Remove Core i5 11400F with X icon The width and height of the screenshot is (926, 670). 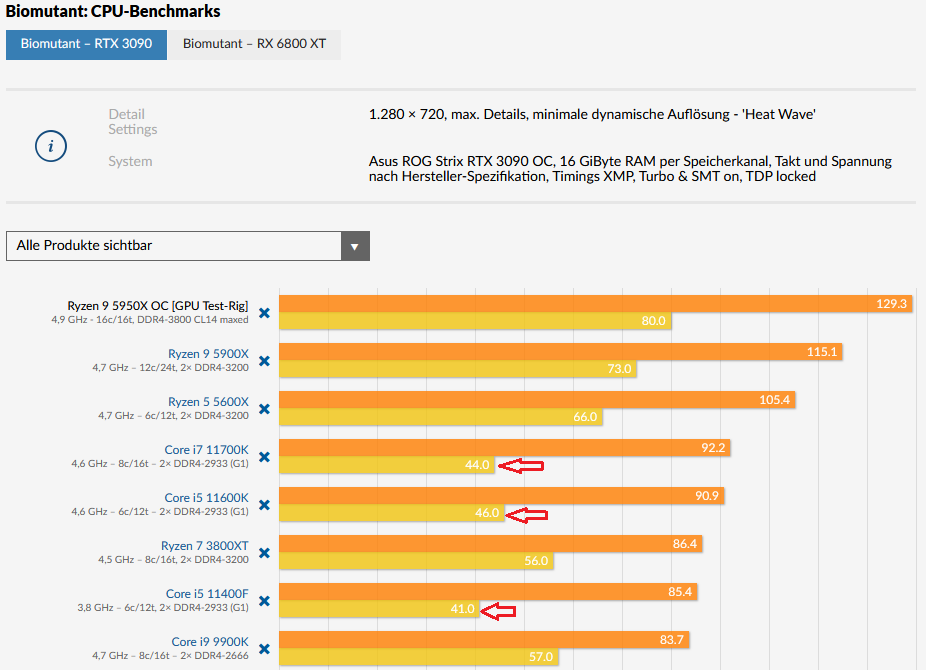(x=265, y=601)
